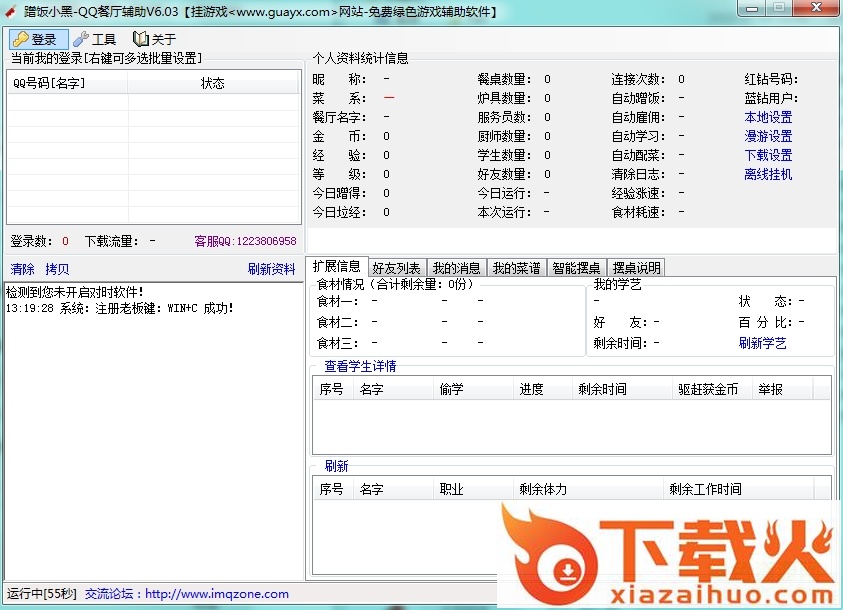
Task: Click the 剩余时间 column header
Action: tap(623, 389)
